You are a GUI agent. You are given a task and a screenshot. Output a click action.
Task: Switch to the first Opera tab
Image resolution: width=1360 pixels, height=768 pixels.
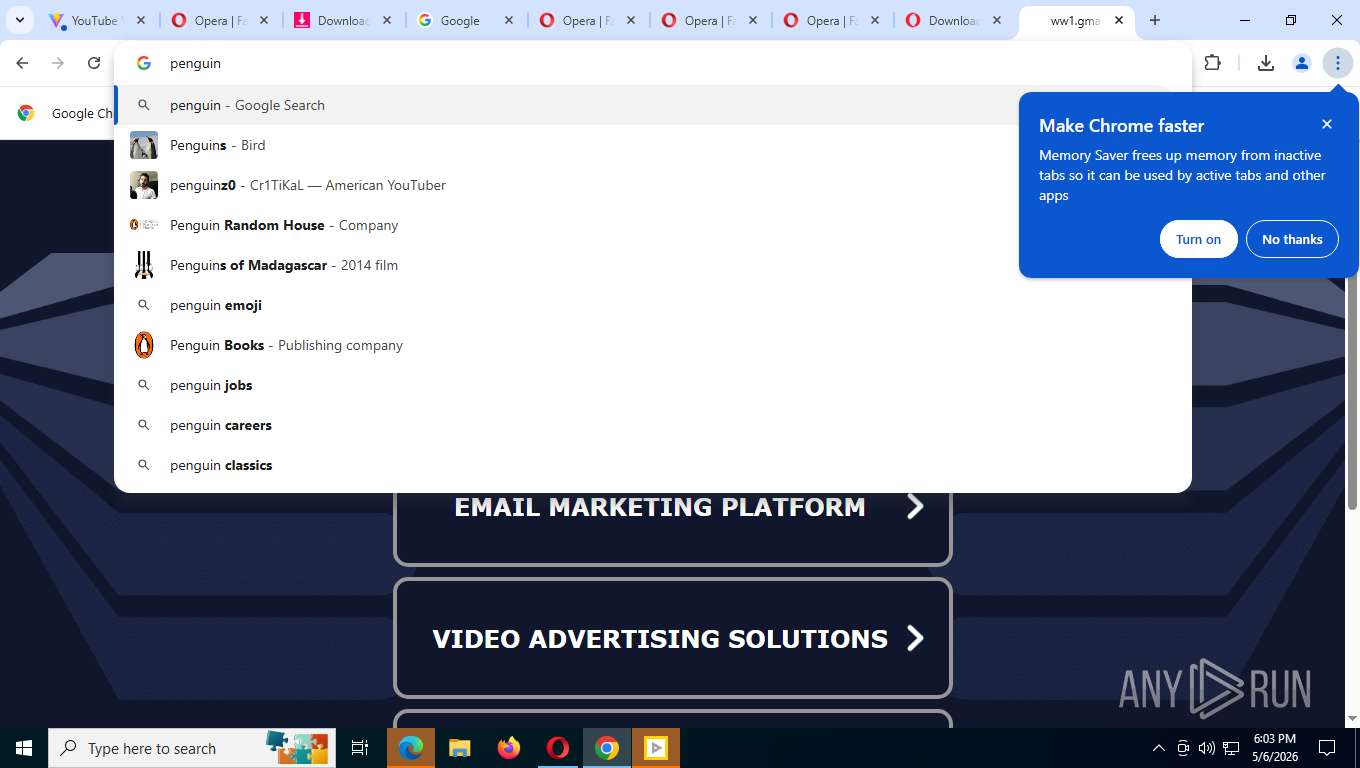click(219, 20)
